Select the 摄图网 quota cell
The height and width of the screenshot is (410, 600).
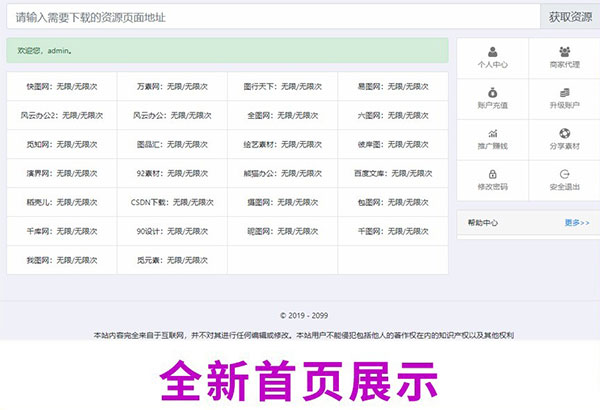point(282,202)
